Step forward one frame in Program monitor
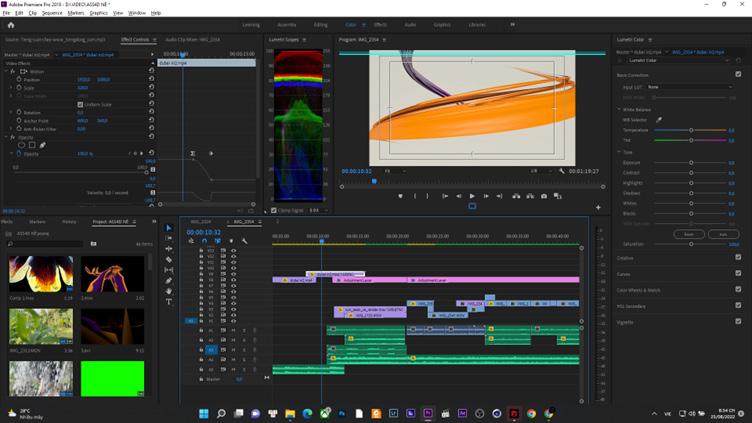Viewport: 752px width, 423px height. (x=486, y=196)
